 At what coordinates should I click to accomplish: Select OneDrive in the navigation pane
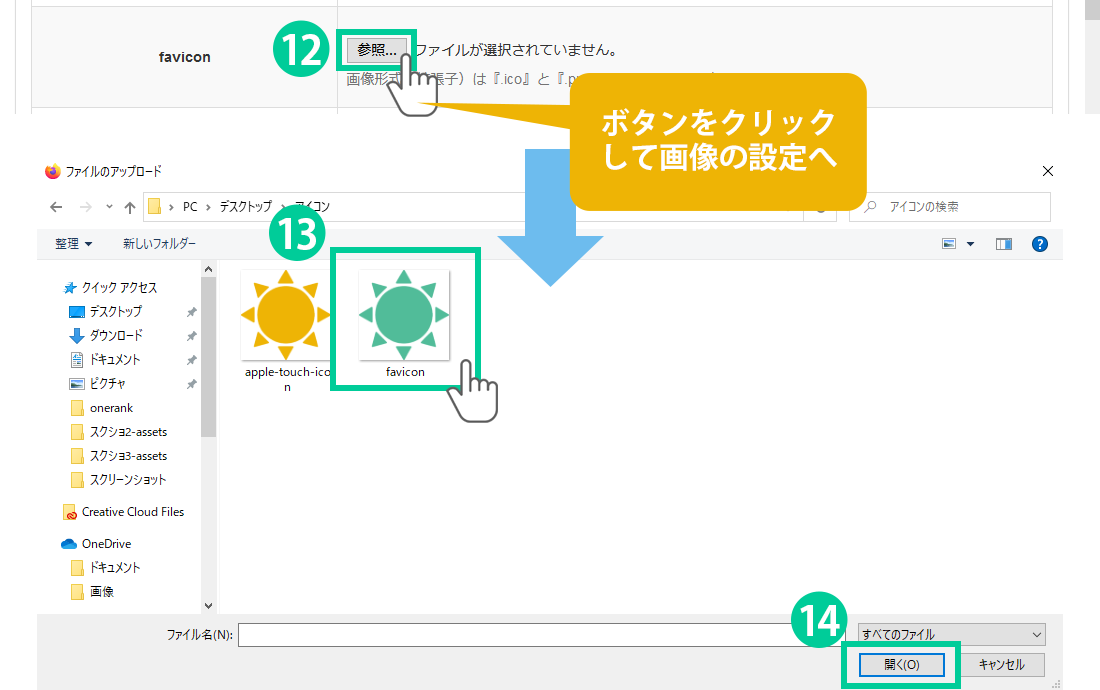tap(106, 544)
